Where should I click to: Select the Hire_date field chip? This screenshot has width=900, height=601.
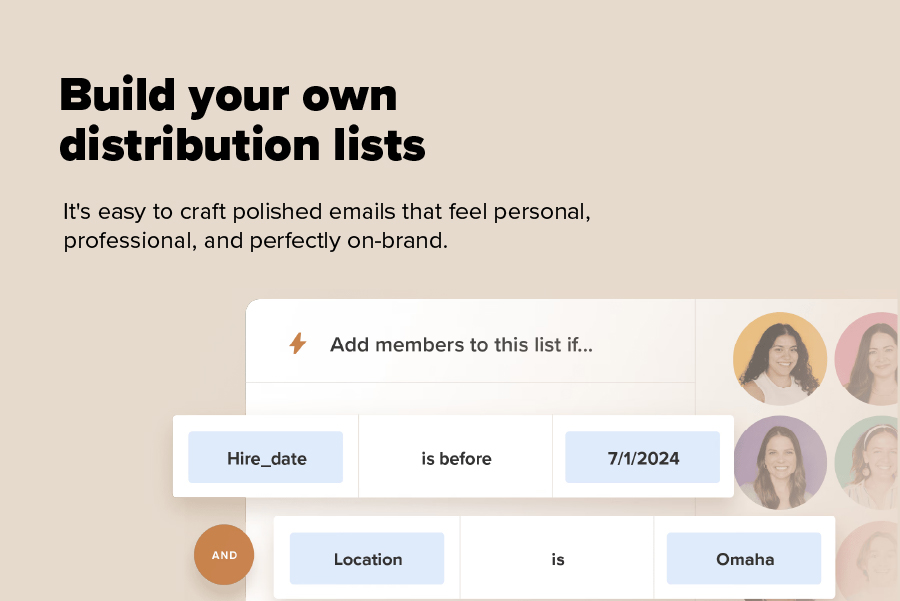point(266,458)
